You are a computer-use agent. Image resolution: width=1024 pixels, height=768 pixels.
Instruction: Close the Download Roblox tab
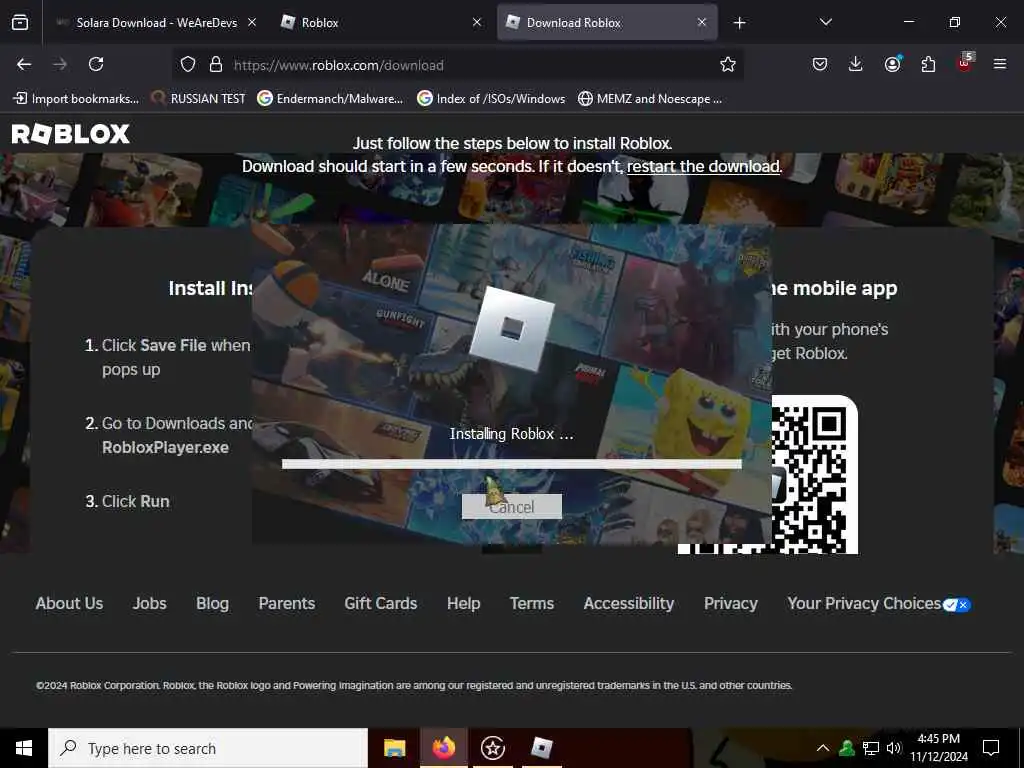pyautogui.click(x=702, y=22)
